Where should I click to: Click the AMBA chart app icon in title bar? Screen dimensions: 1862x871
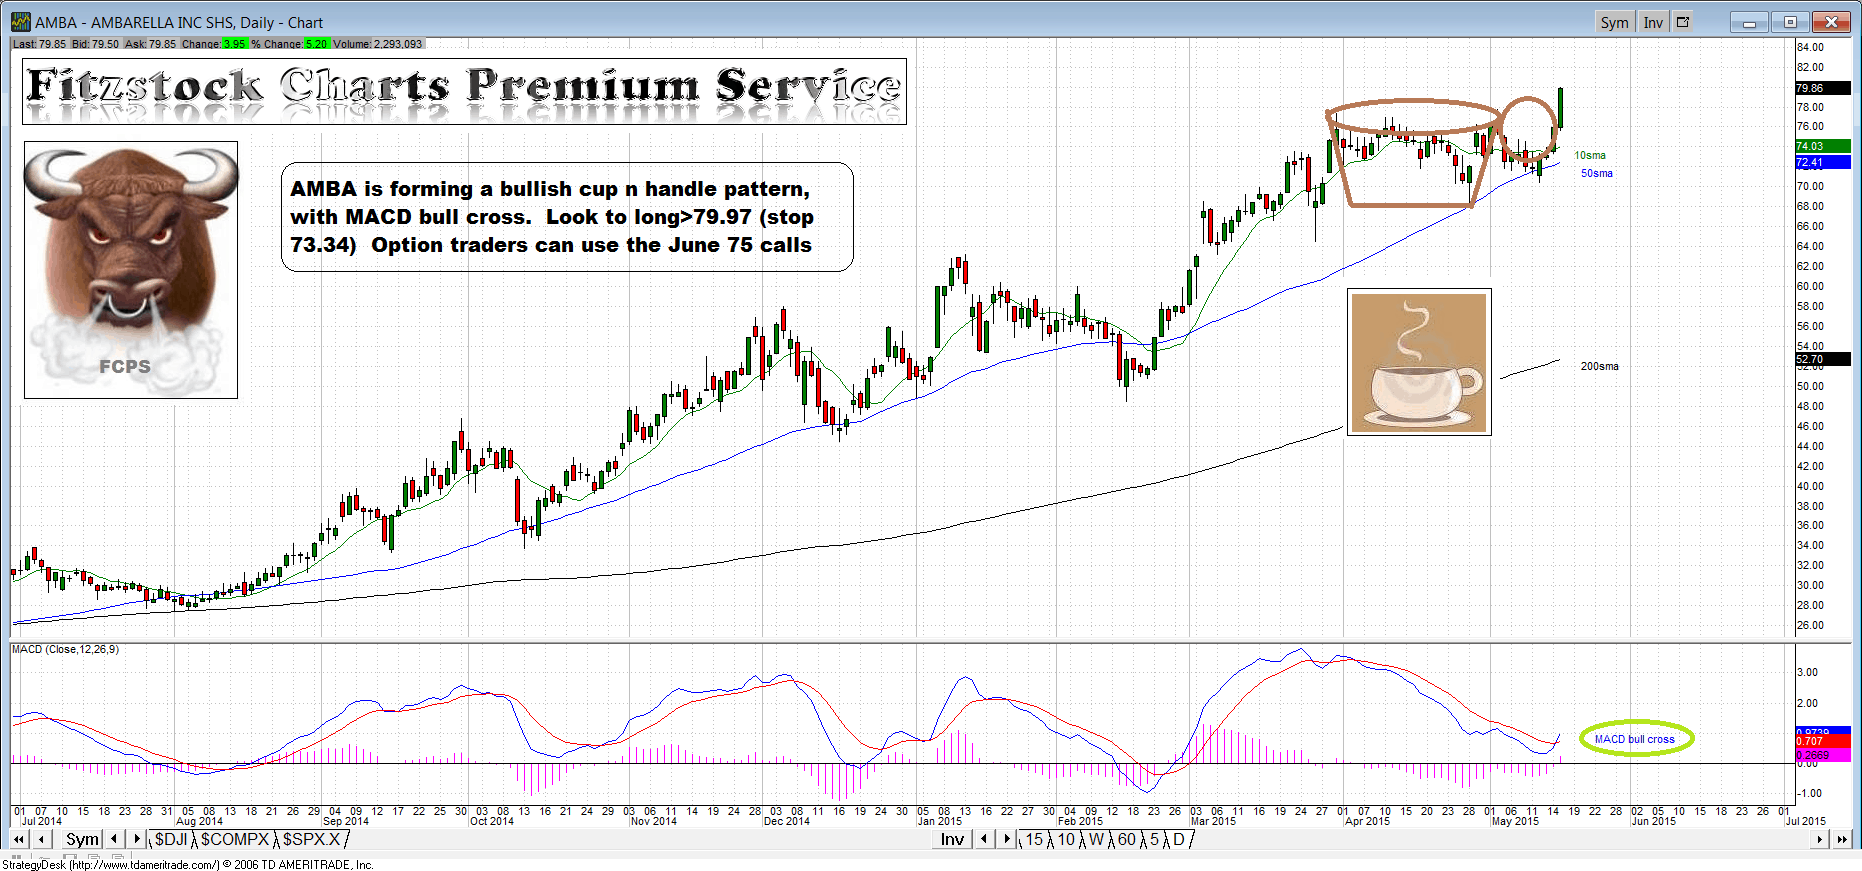[x=21, y=22]
